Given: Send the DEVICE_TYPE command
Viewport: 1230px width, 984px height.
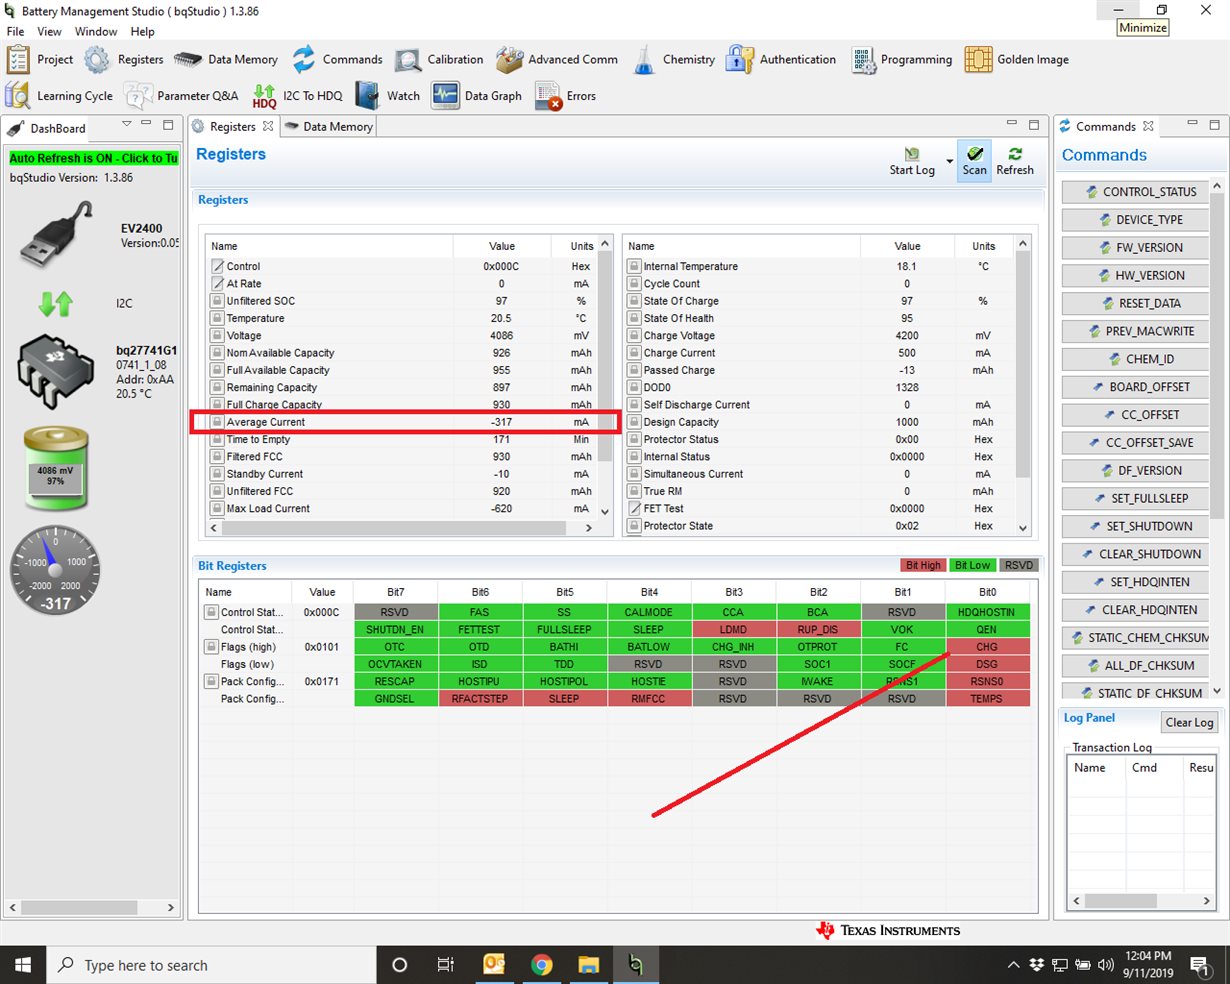Looking at the screenshot, I should 1137,220.
